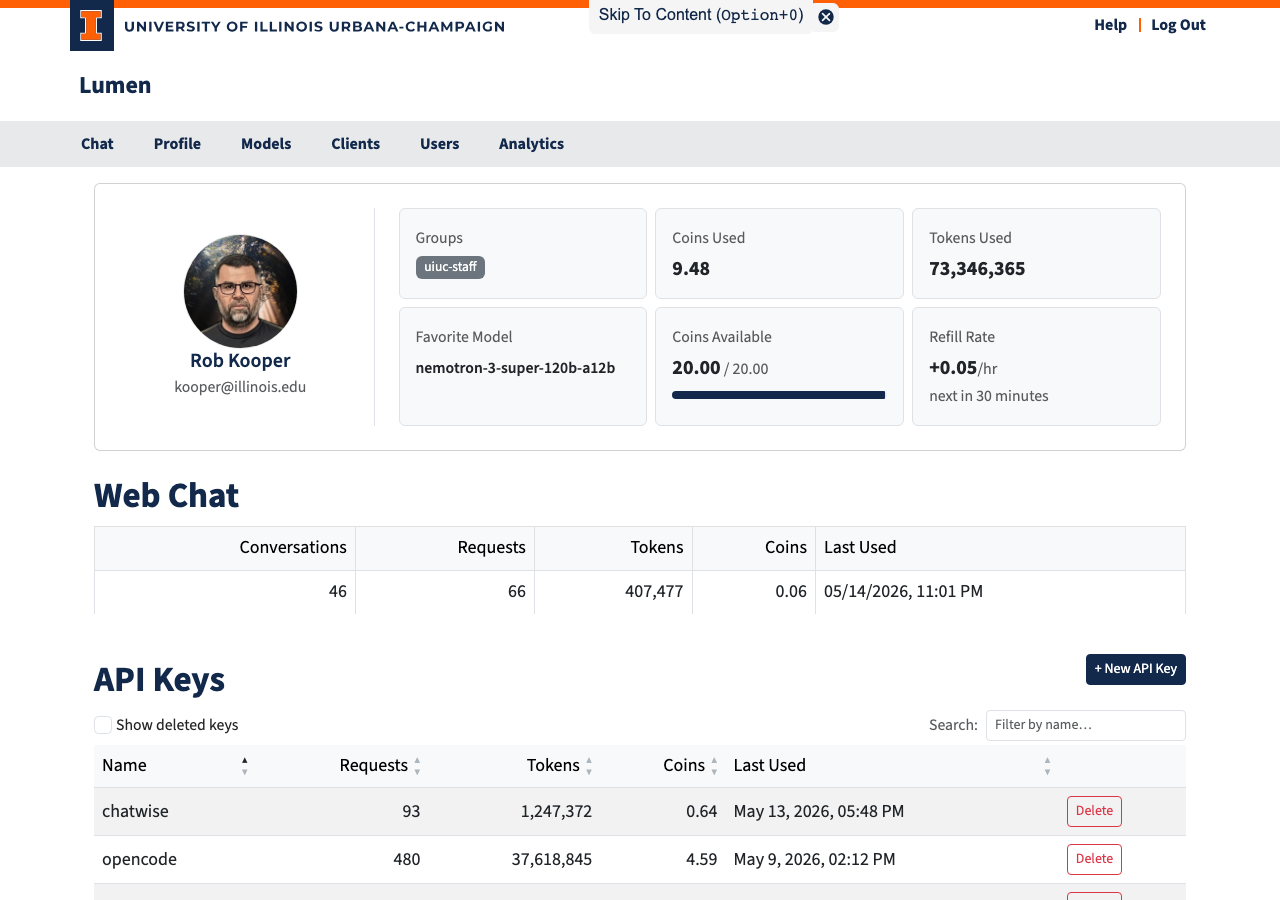Click the Lumen site title
The width and height of the screenshot is (1280, 900).
tap(115, 85)
